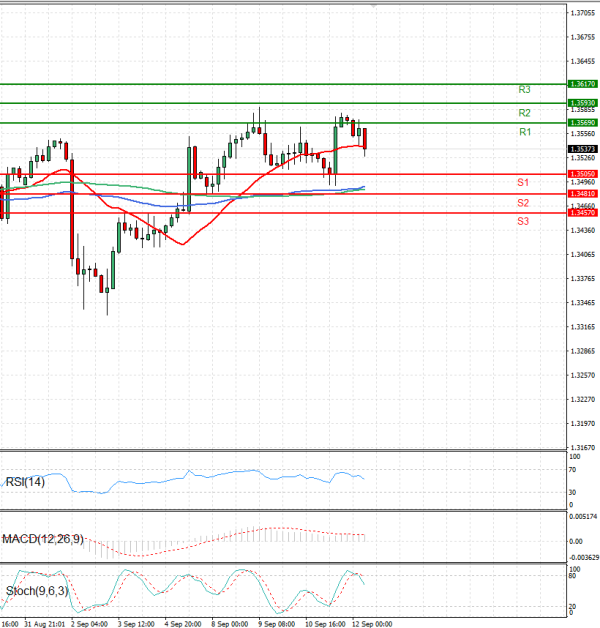600x628 pixels.
Task: Click the R2 resistance label
Action: click(x=524, y=113)
